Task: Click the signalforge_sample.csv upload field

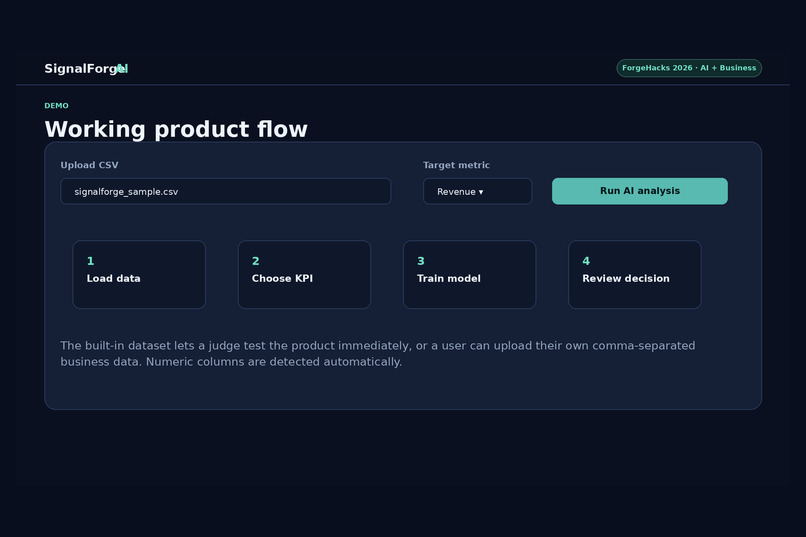Action: 226,191
